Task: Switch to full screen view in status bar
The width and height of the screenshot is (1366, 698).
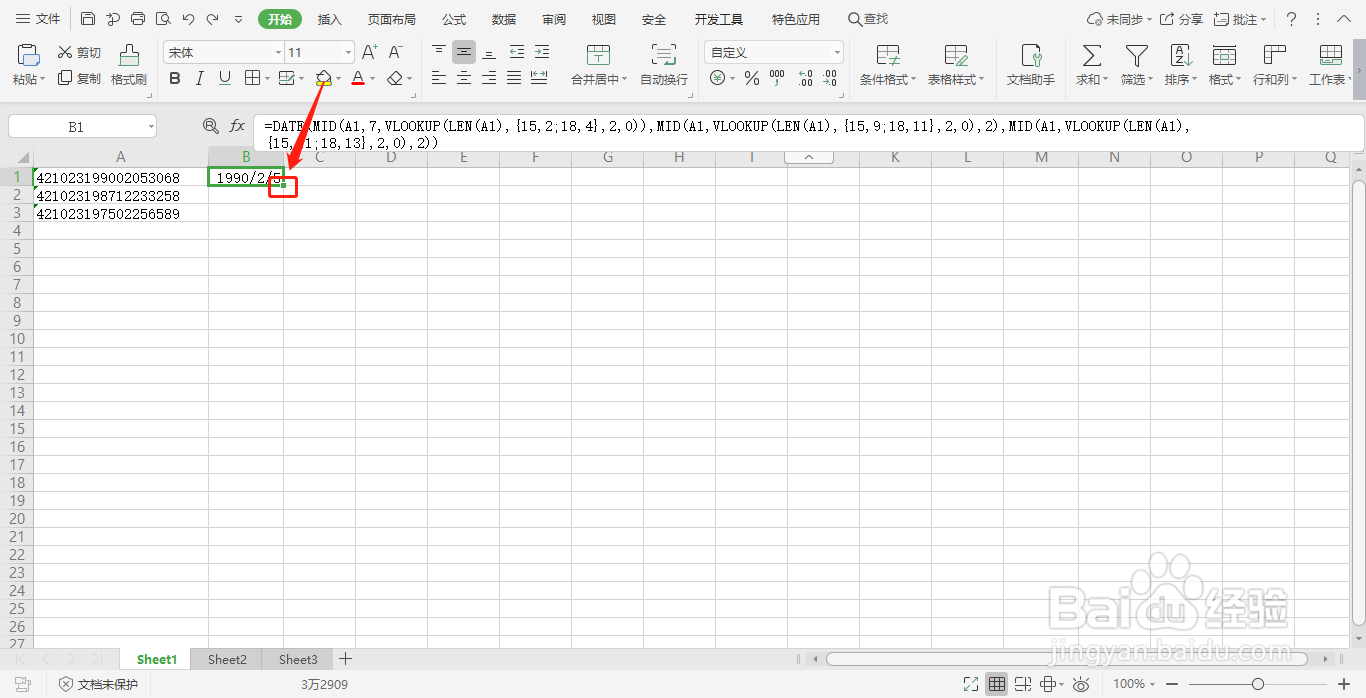Action: click(x=970, y=684)
